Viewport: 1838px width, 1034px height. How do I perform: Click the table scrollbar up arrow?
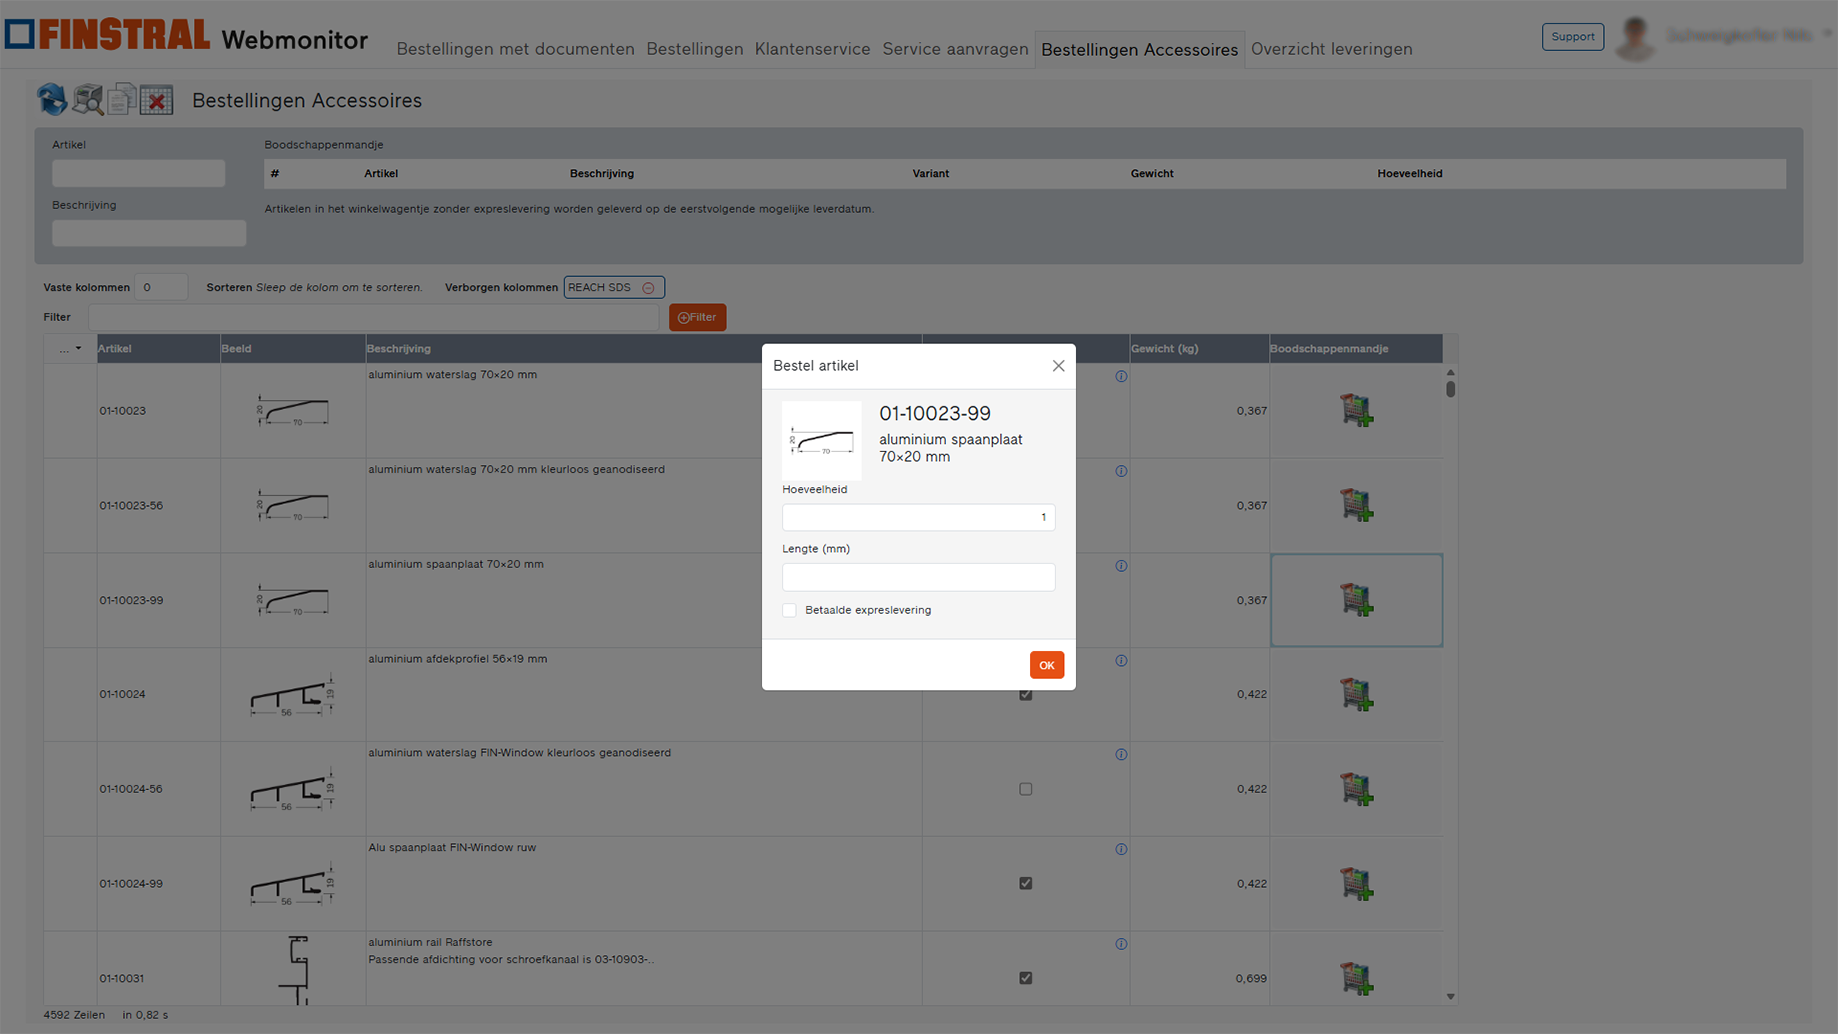click(x=1450, y=372)
